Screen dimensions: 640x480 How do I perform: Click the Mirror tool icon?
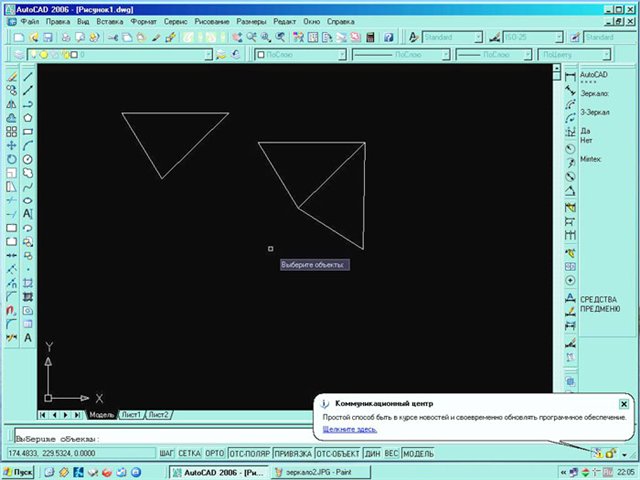pos(11,104)
